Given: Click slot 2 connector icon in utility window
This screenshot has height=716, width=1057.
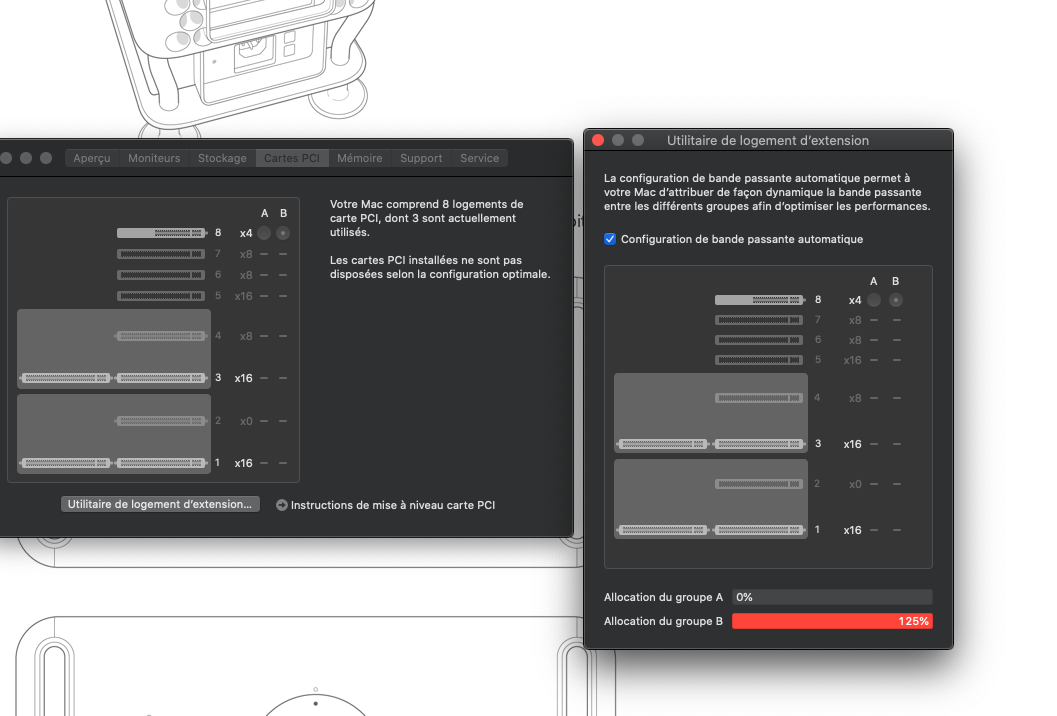Looking at the screenshot, I should [758, 484].
